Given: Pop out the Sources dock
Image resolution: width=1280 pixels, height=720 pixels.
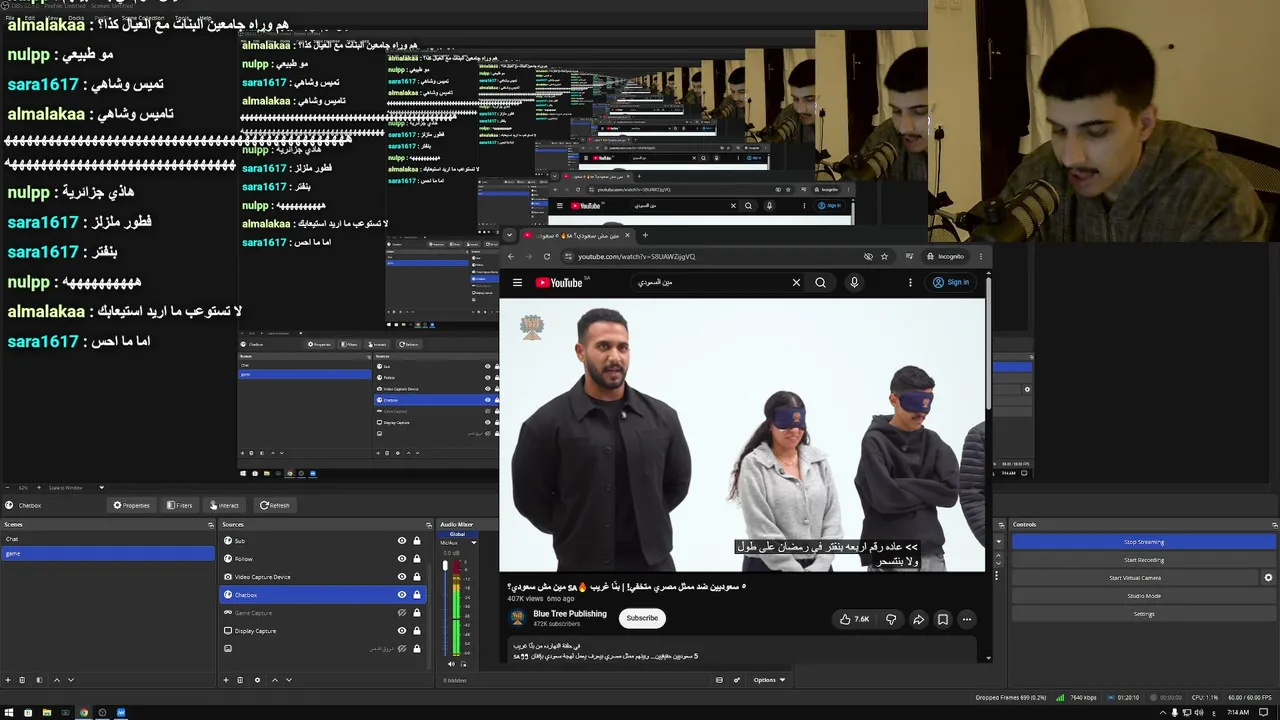Looking at the screenshot, I should click(x=429, y=524).
